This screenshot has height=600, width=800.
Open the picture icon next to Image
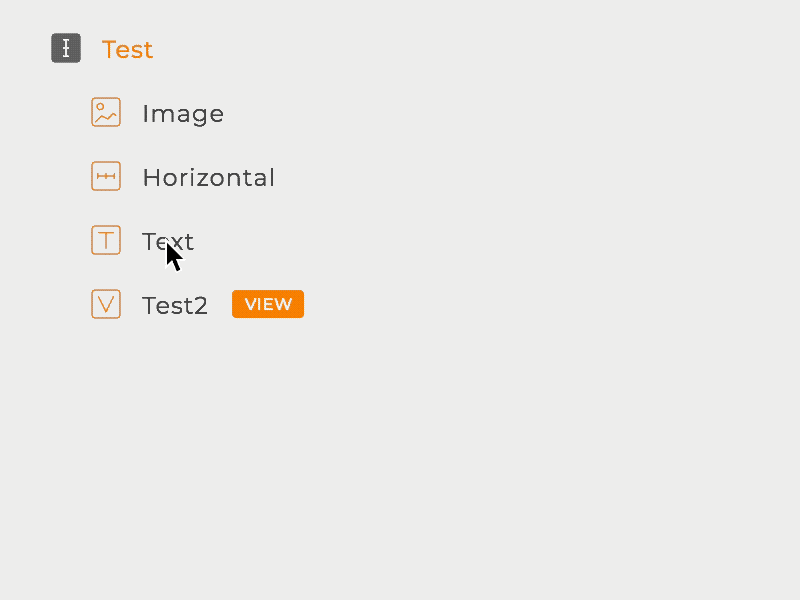point(105,111)
